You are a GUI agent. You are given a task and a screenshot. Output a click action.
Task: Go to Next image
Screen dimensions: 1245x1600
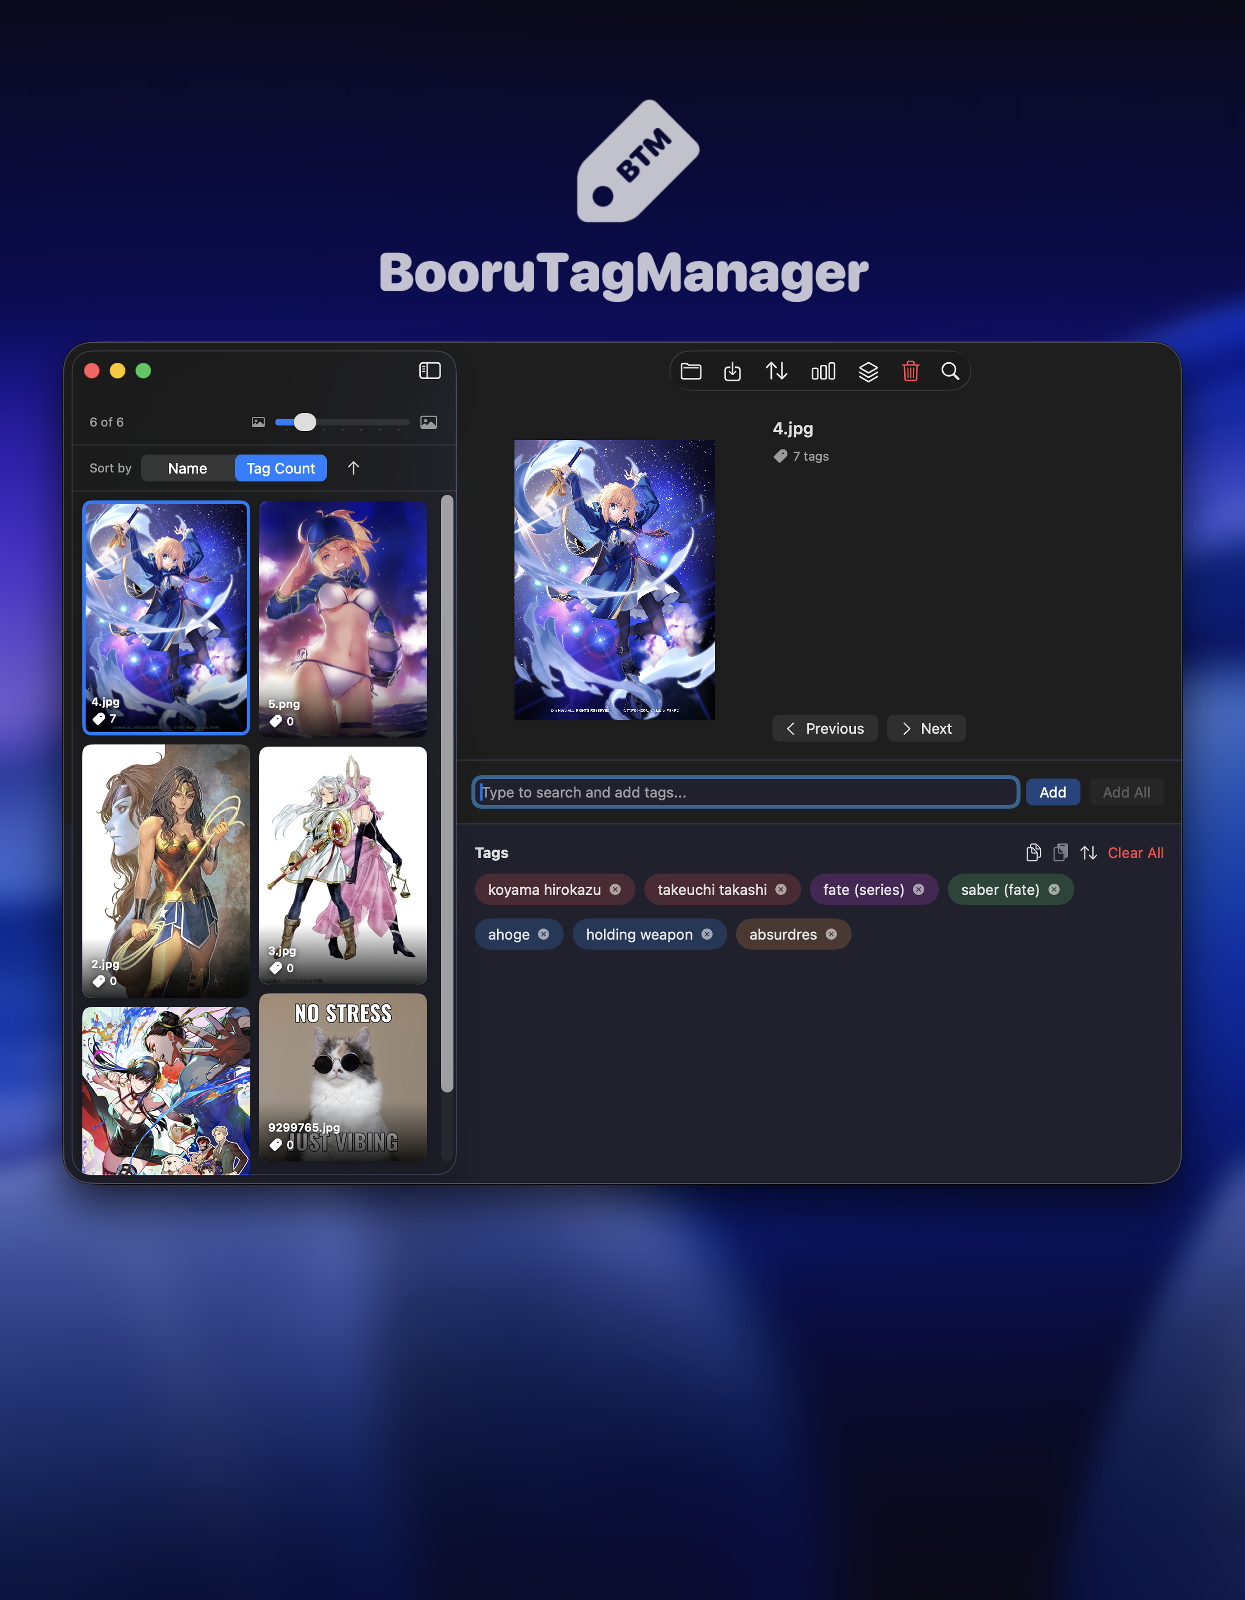pyautogui.click(x=927, y=729)
